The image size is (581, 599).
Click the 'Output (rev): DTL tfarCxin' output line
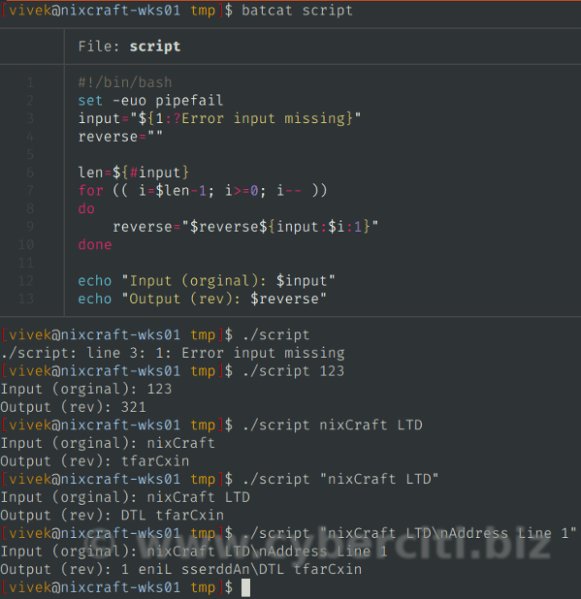tap(112, 515)
